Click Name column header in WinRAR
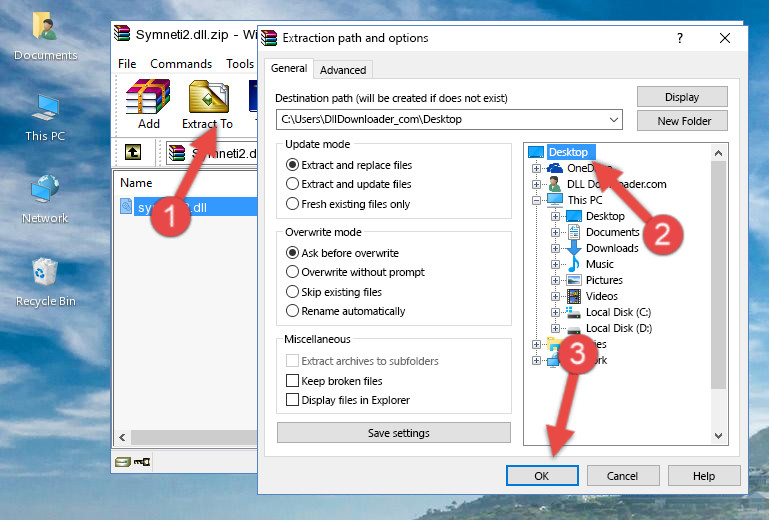This screenshot has height=520, width=769. 136,183
